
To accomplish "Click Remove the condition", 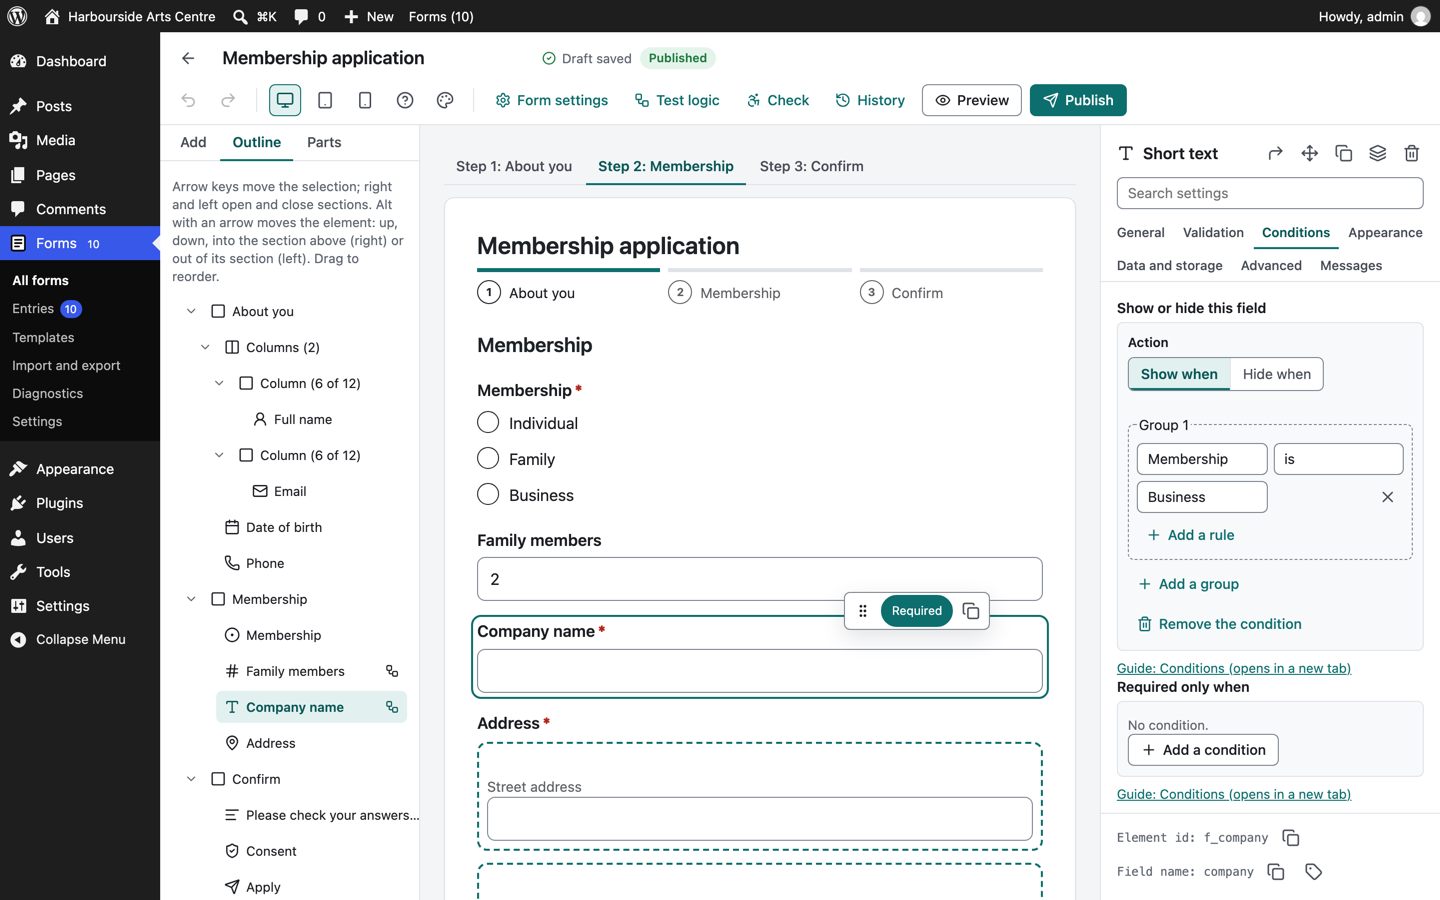I will [x=1219, y=624].
